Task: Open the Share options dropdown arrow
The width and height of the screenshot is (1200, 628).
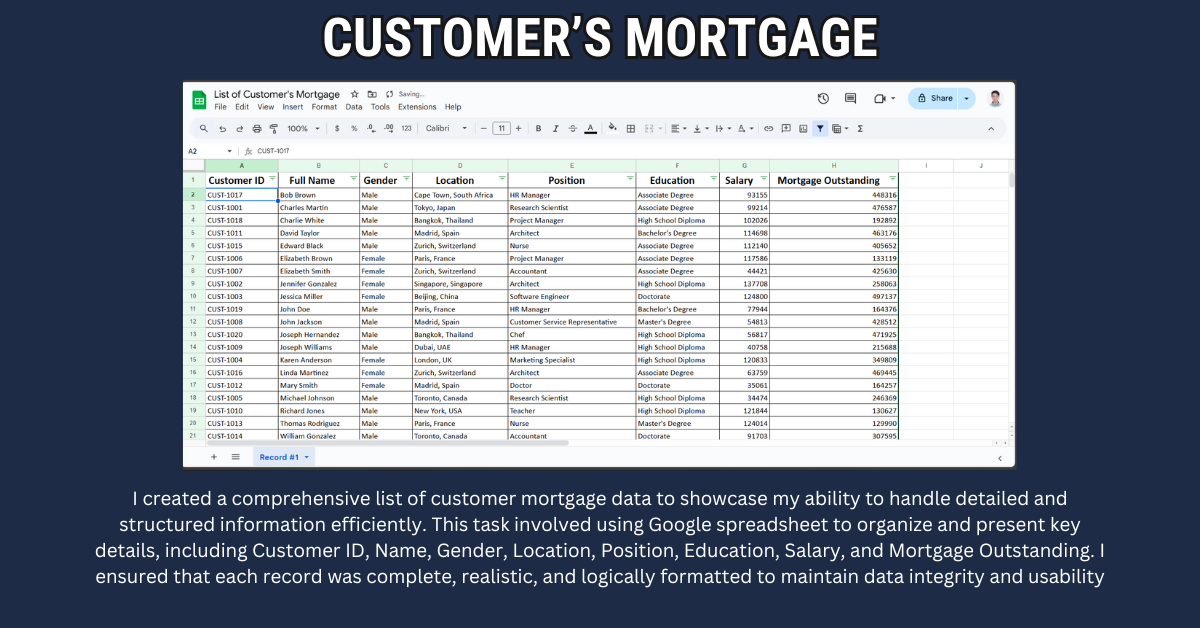Action: tap(966, 98)
